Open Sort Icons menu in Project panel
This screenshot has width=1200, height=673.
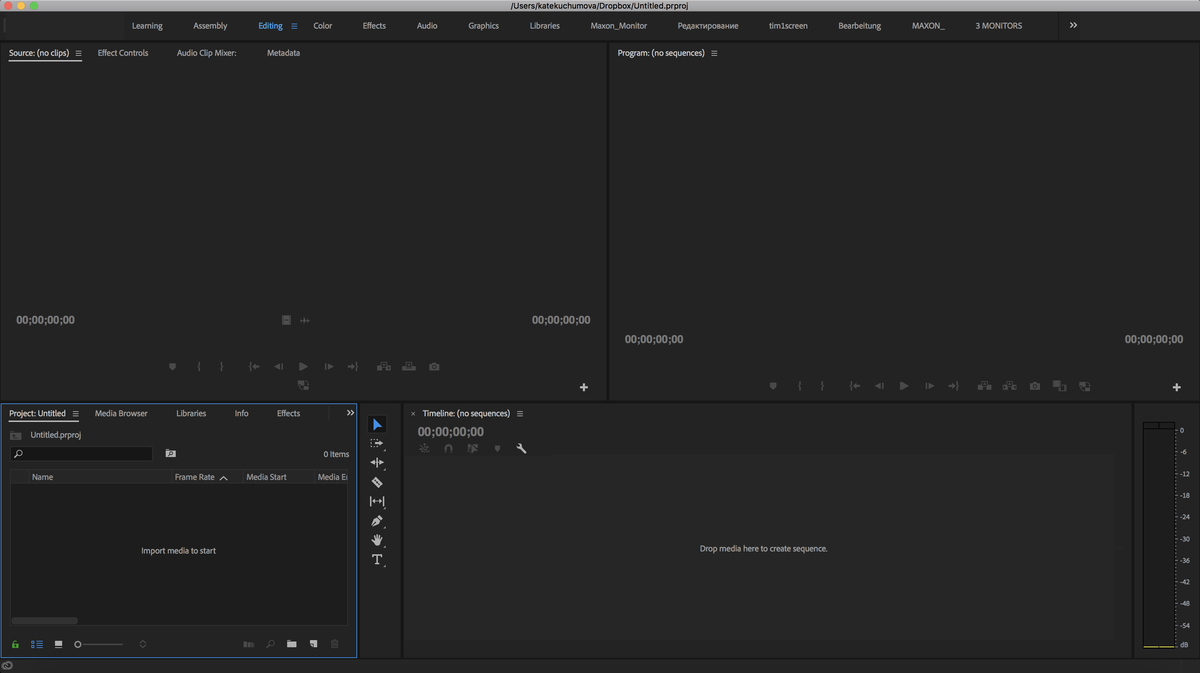click(143, 644)
